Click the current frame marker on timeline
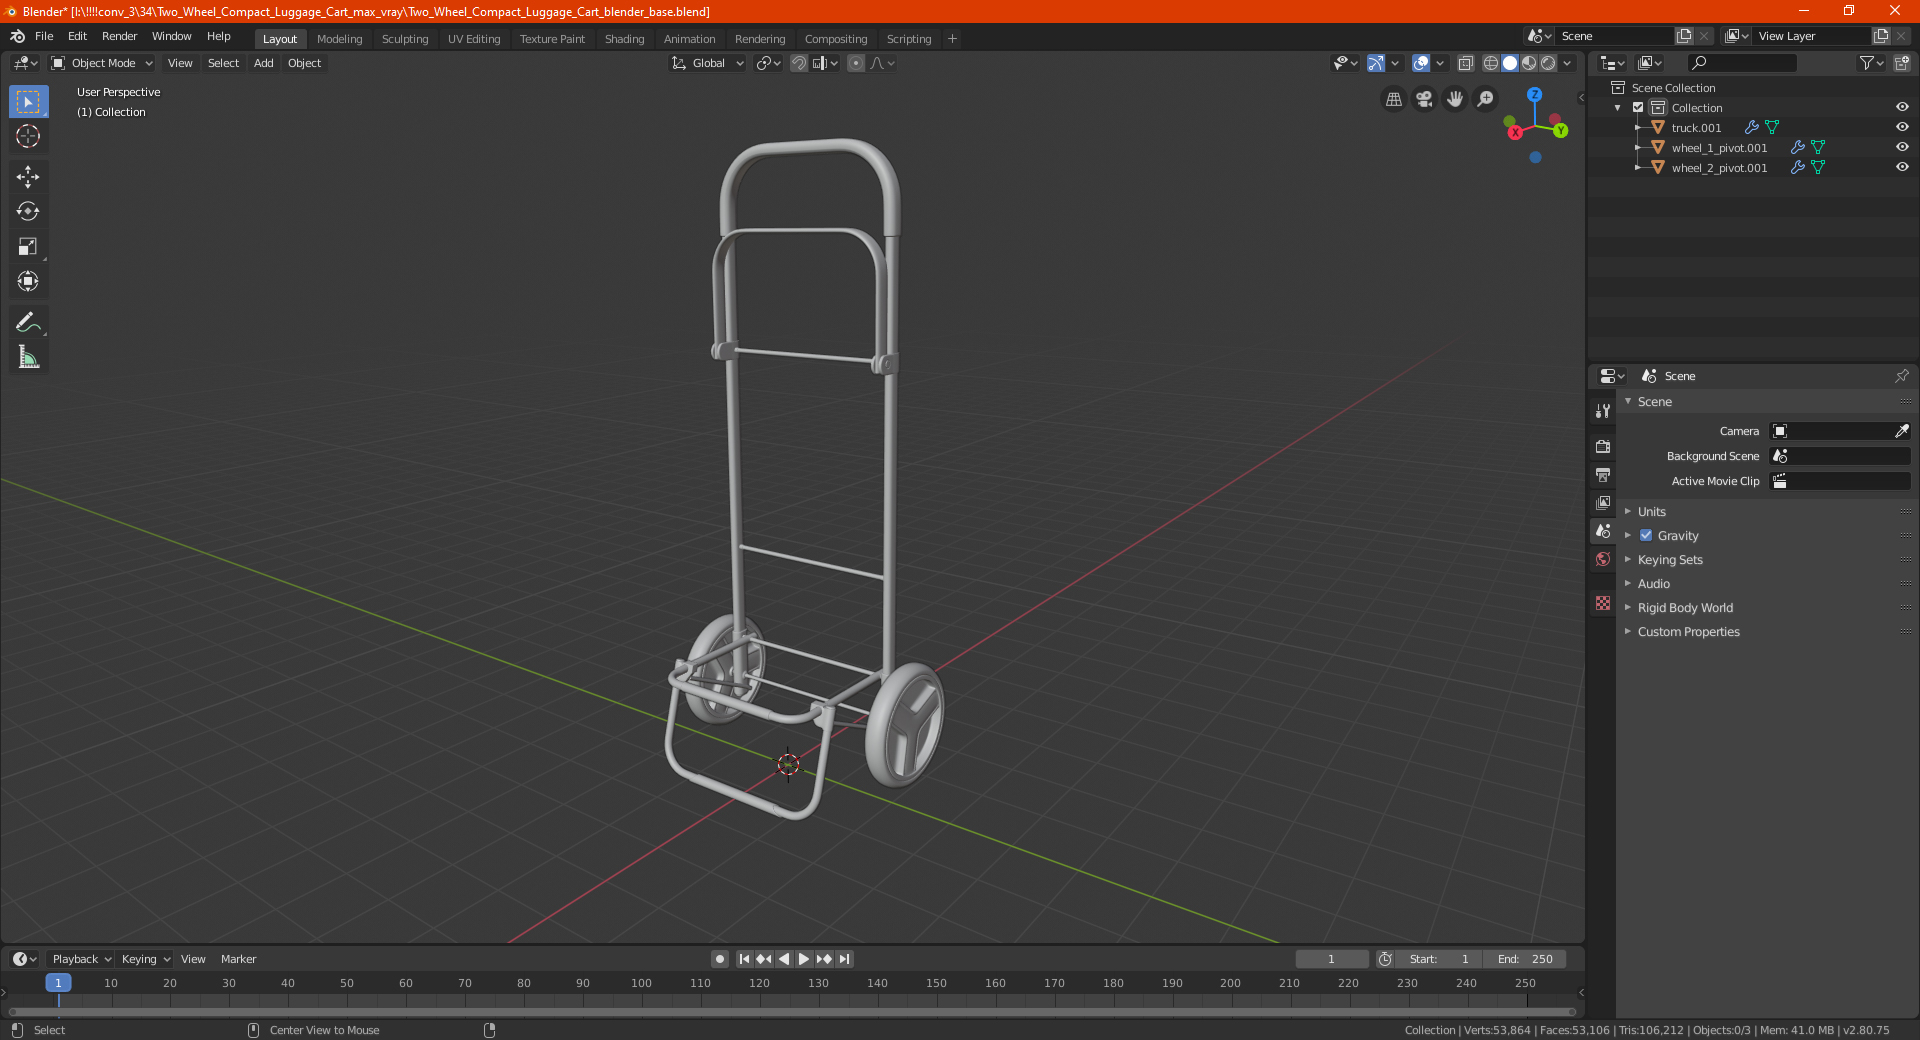 tap(58, 983)
